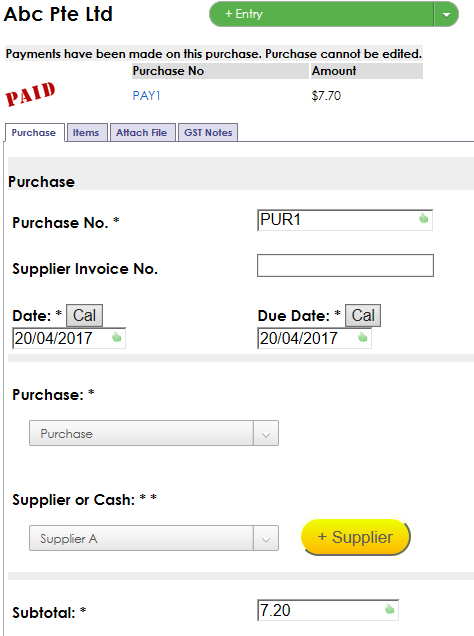Image resolution: width=474 pixels, height=636 pixels.
Task: Click the green + Entry button
Action: pyautogui.click(x=322, y=14)
